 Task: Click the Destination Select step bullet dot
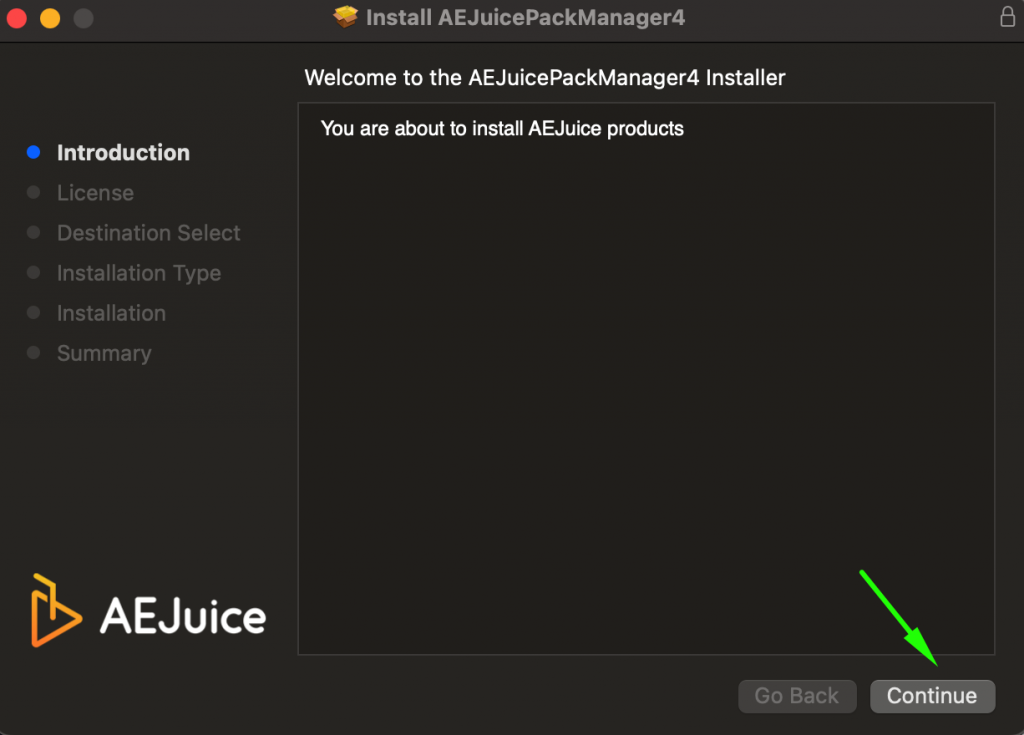pyautogui.click(x=33, y=232)
